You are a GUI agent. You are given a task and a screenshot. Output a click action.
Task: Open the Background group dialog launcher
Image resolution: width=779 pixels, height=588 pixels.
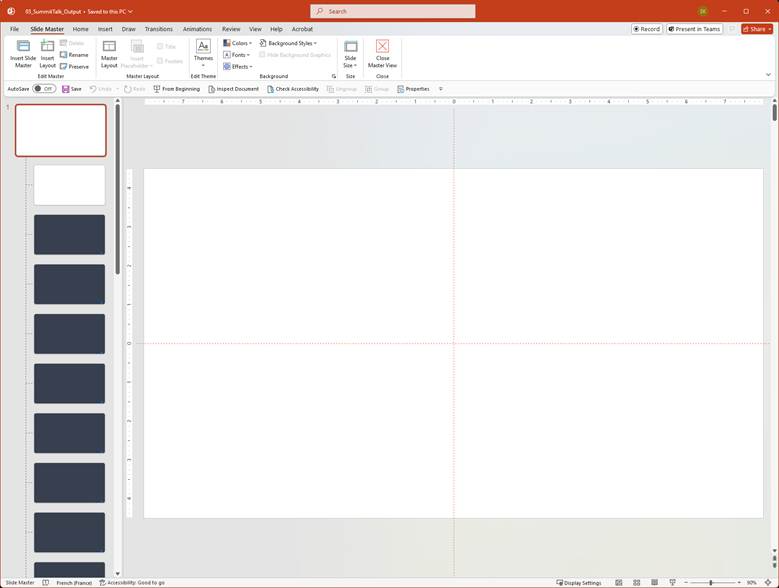pyautogui.click(x=334, y=76)
